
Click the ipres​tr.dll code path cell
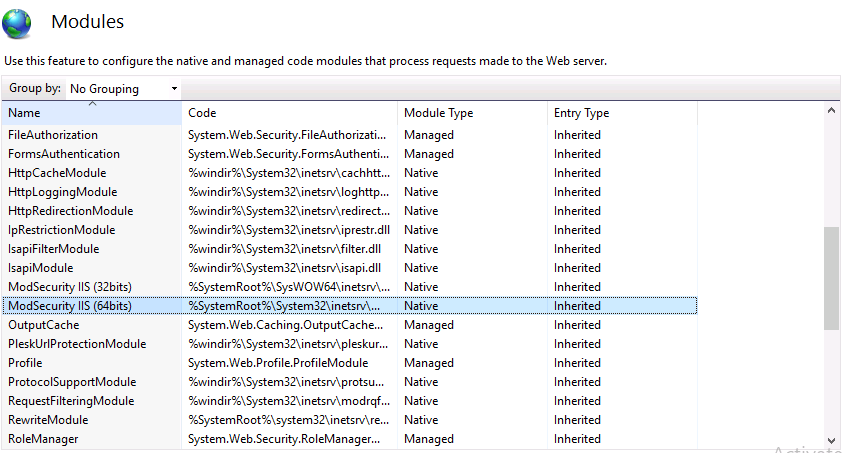289,230
